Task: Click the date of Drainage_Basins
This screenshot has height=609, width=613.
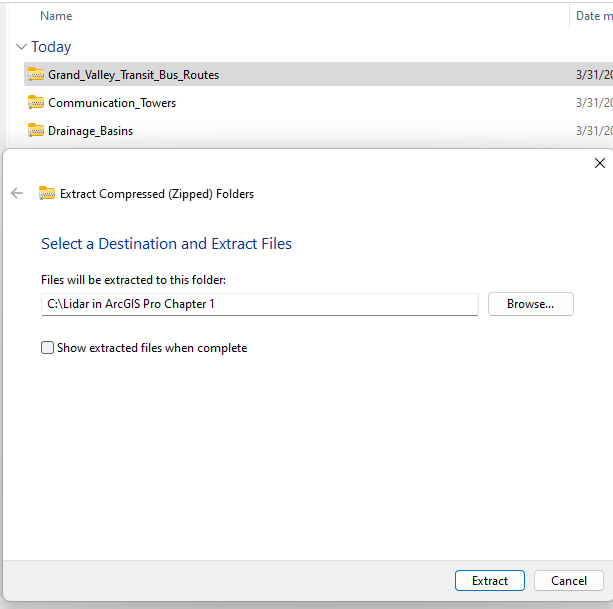Action: pos(594,131)
